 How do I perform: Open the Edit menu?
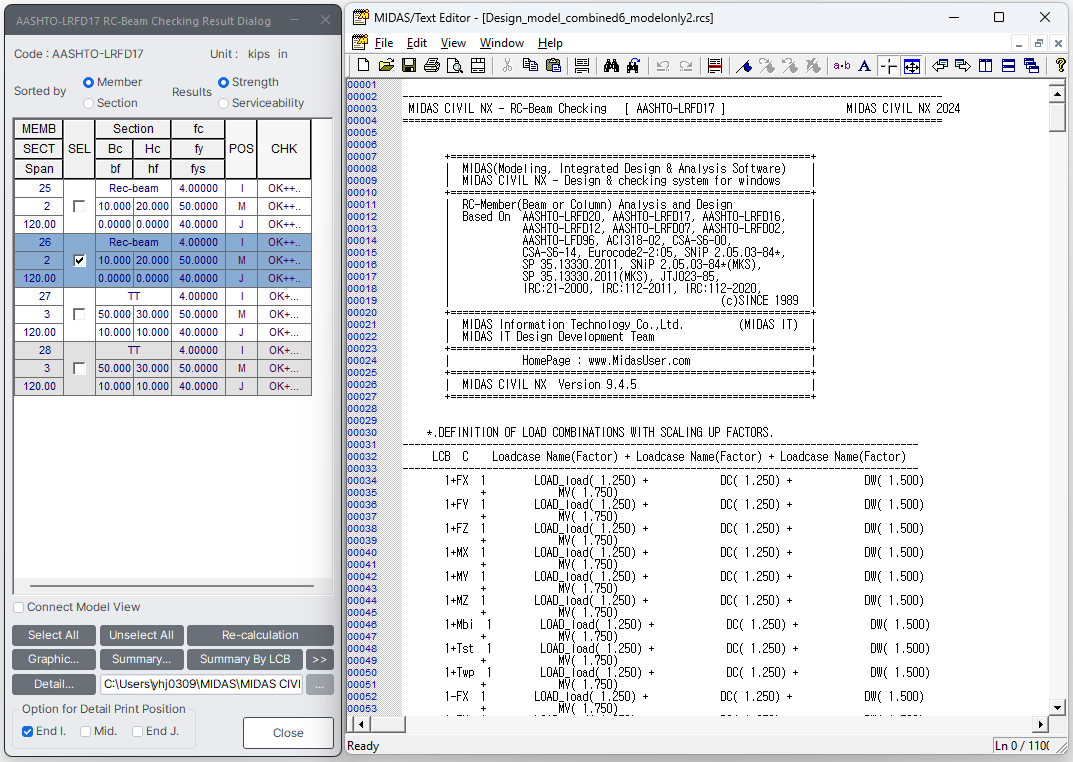pyautogui.click(x=417, y=43)
